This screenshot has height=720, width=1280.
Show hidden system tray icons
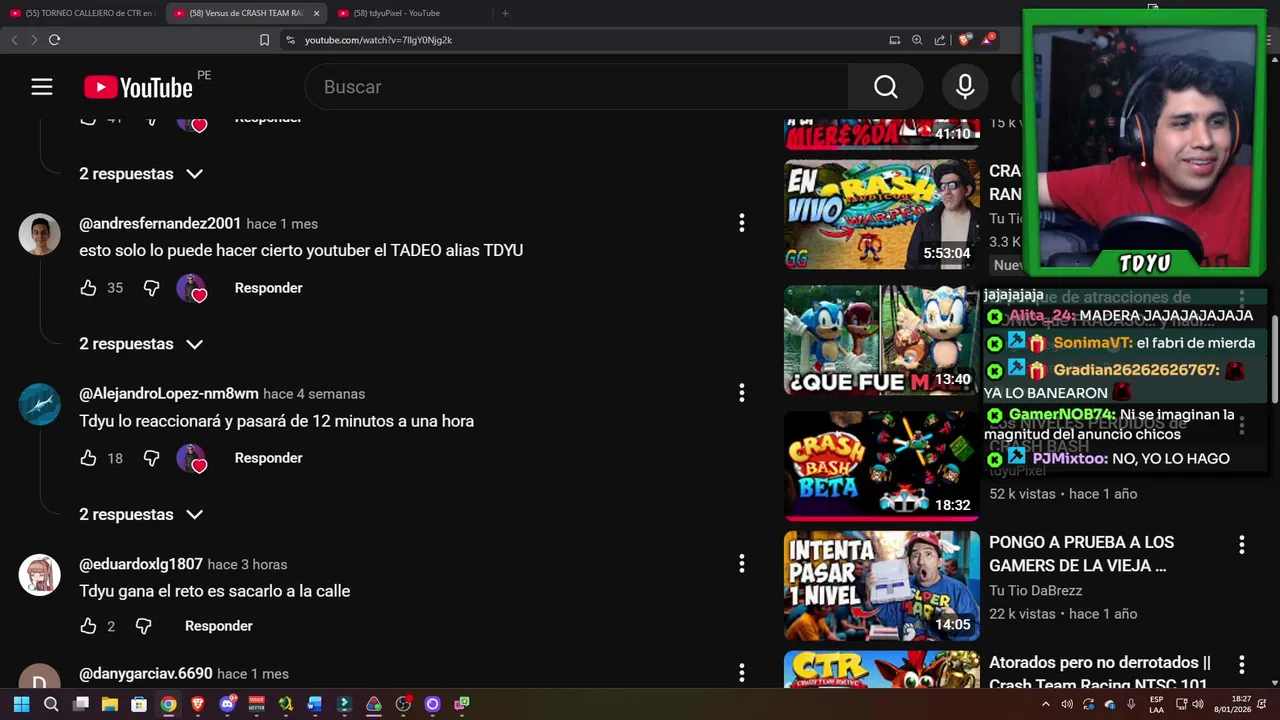(1046, 704)
